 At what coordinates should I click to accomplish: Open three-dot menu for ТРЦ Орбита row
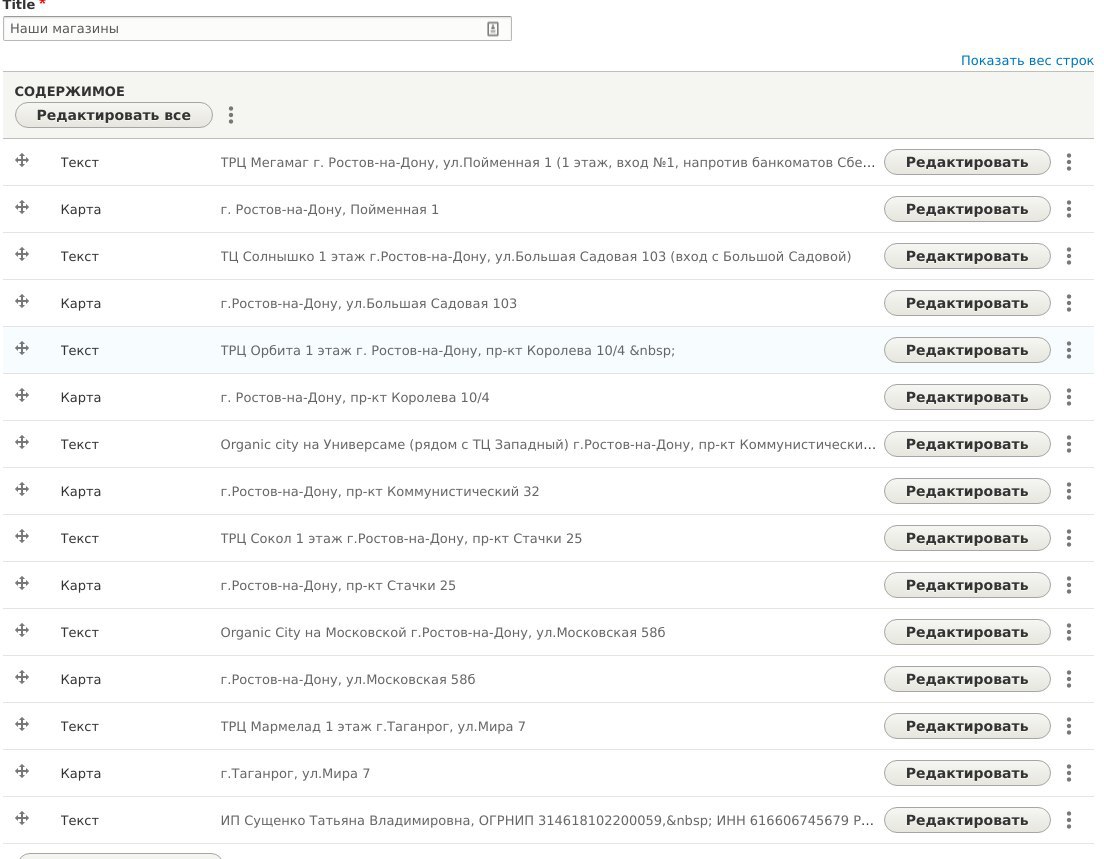[1069, 350]
